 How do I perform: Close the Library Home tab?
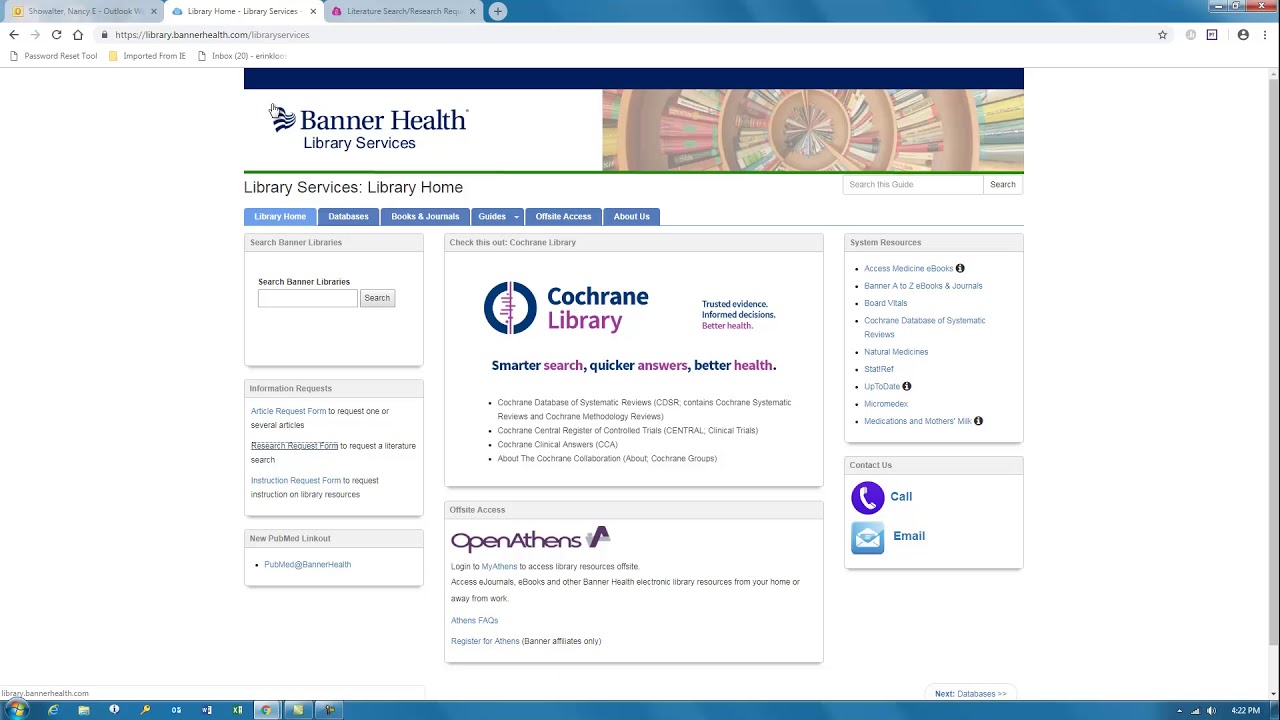pos(313,11)
